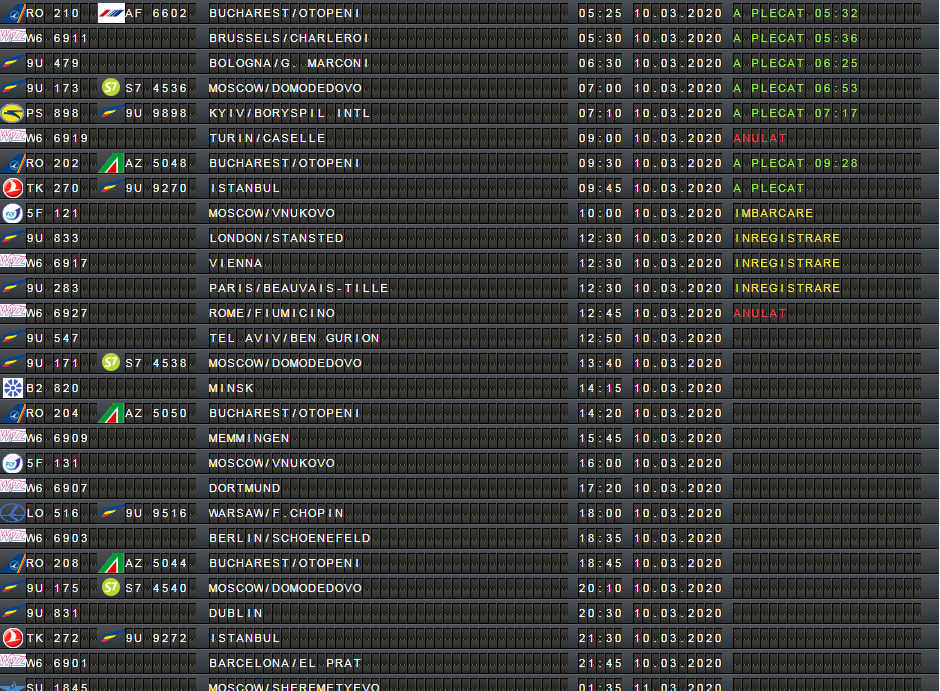This screenshot has height=691, width=940.
Task: Click departure time 20:30 for Dublin
Action: (600, 613)
